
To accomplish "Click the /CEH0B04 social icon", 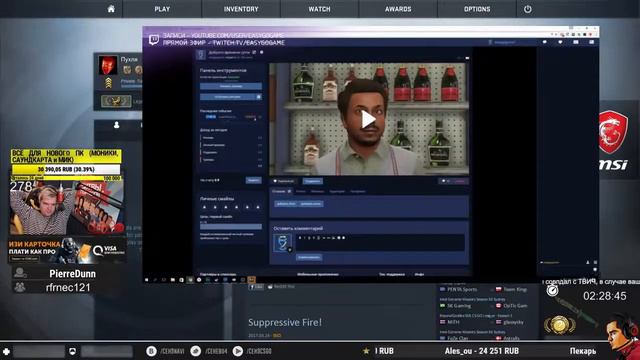I will [196, 351].
